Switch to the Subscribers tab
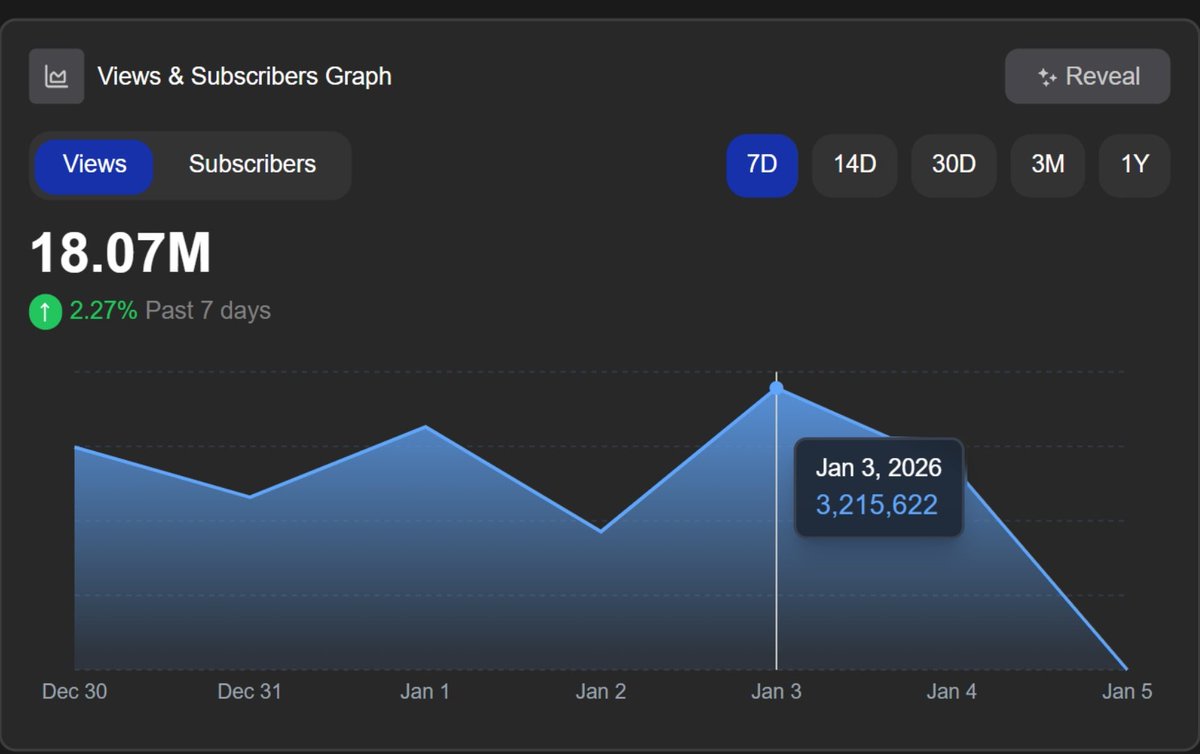This screenshot has height=754, width=1200. [252, 165]
